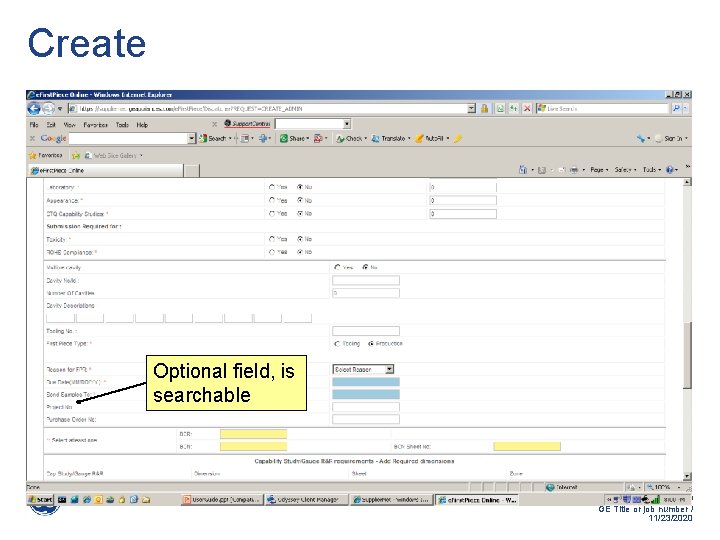The height and width of the screenshot is (540, 720).
Task: Click the Google toolbar AutoFill button
Action: [432, 138]
